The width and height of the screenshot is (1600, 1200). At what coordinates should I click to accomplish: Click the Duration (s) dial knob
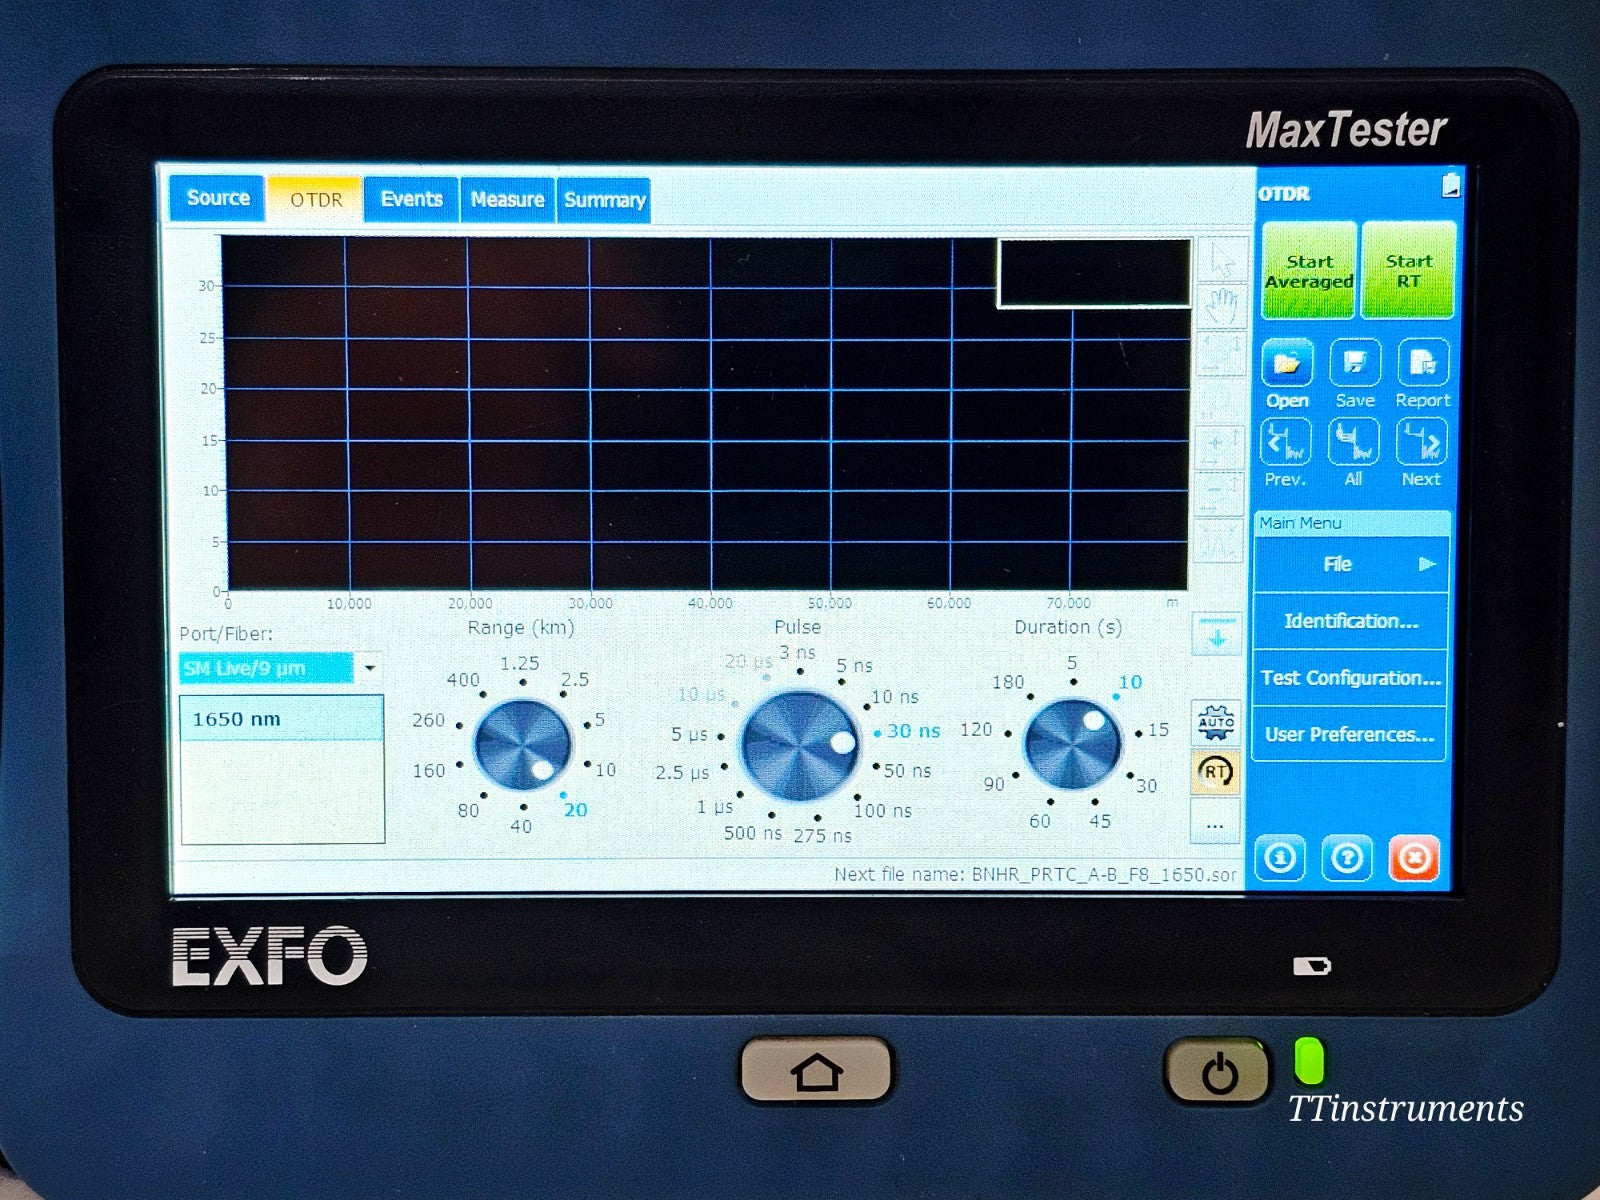[x=1073, y=744]
